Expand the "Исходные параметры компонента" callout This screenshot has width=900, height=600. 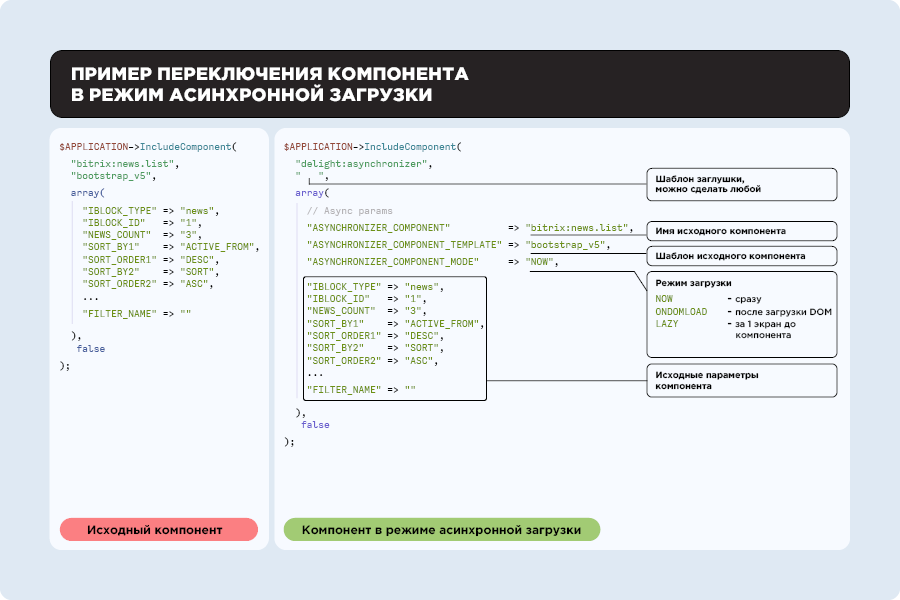coord(741,380)
